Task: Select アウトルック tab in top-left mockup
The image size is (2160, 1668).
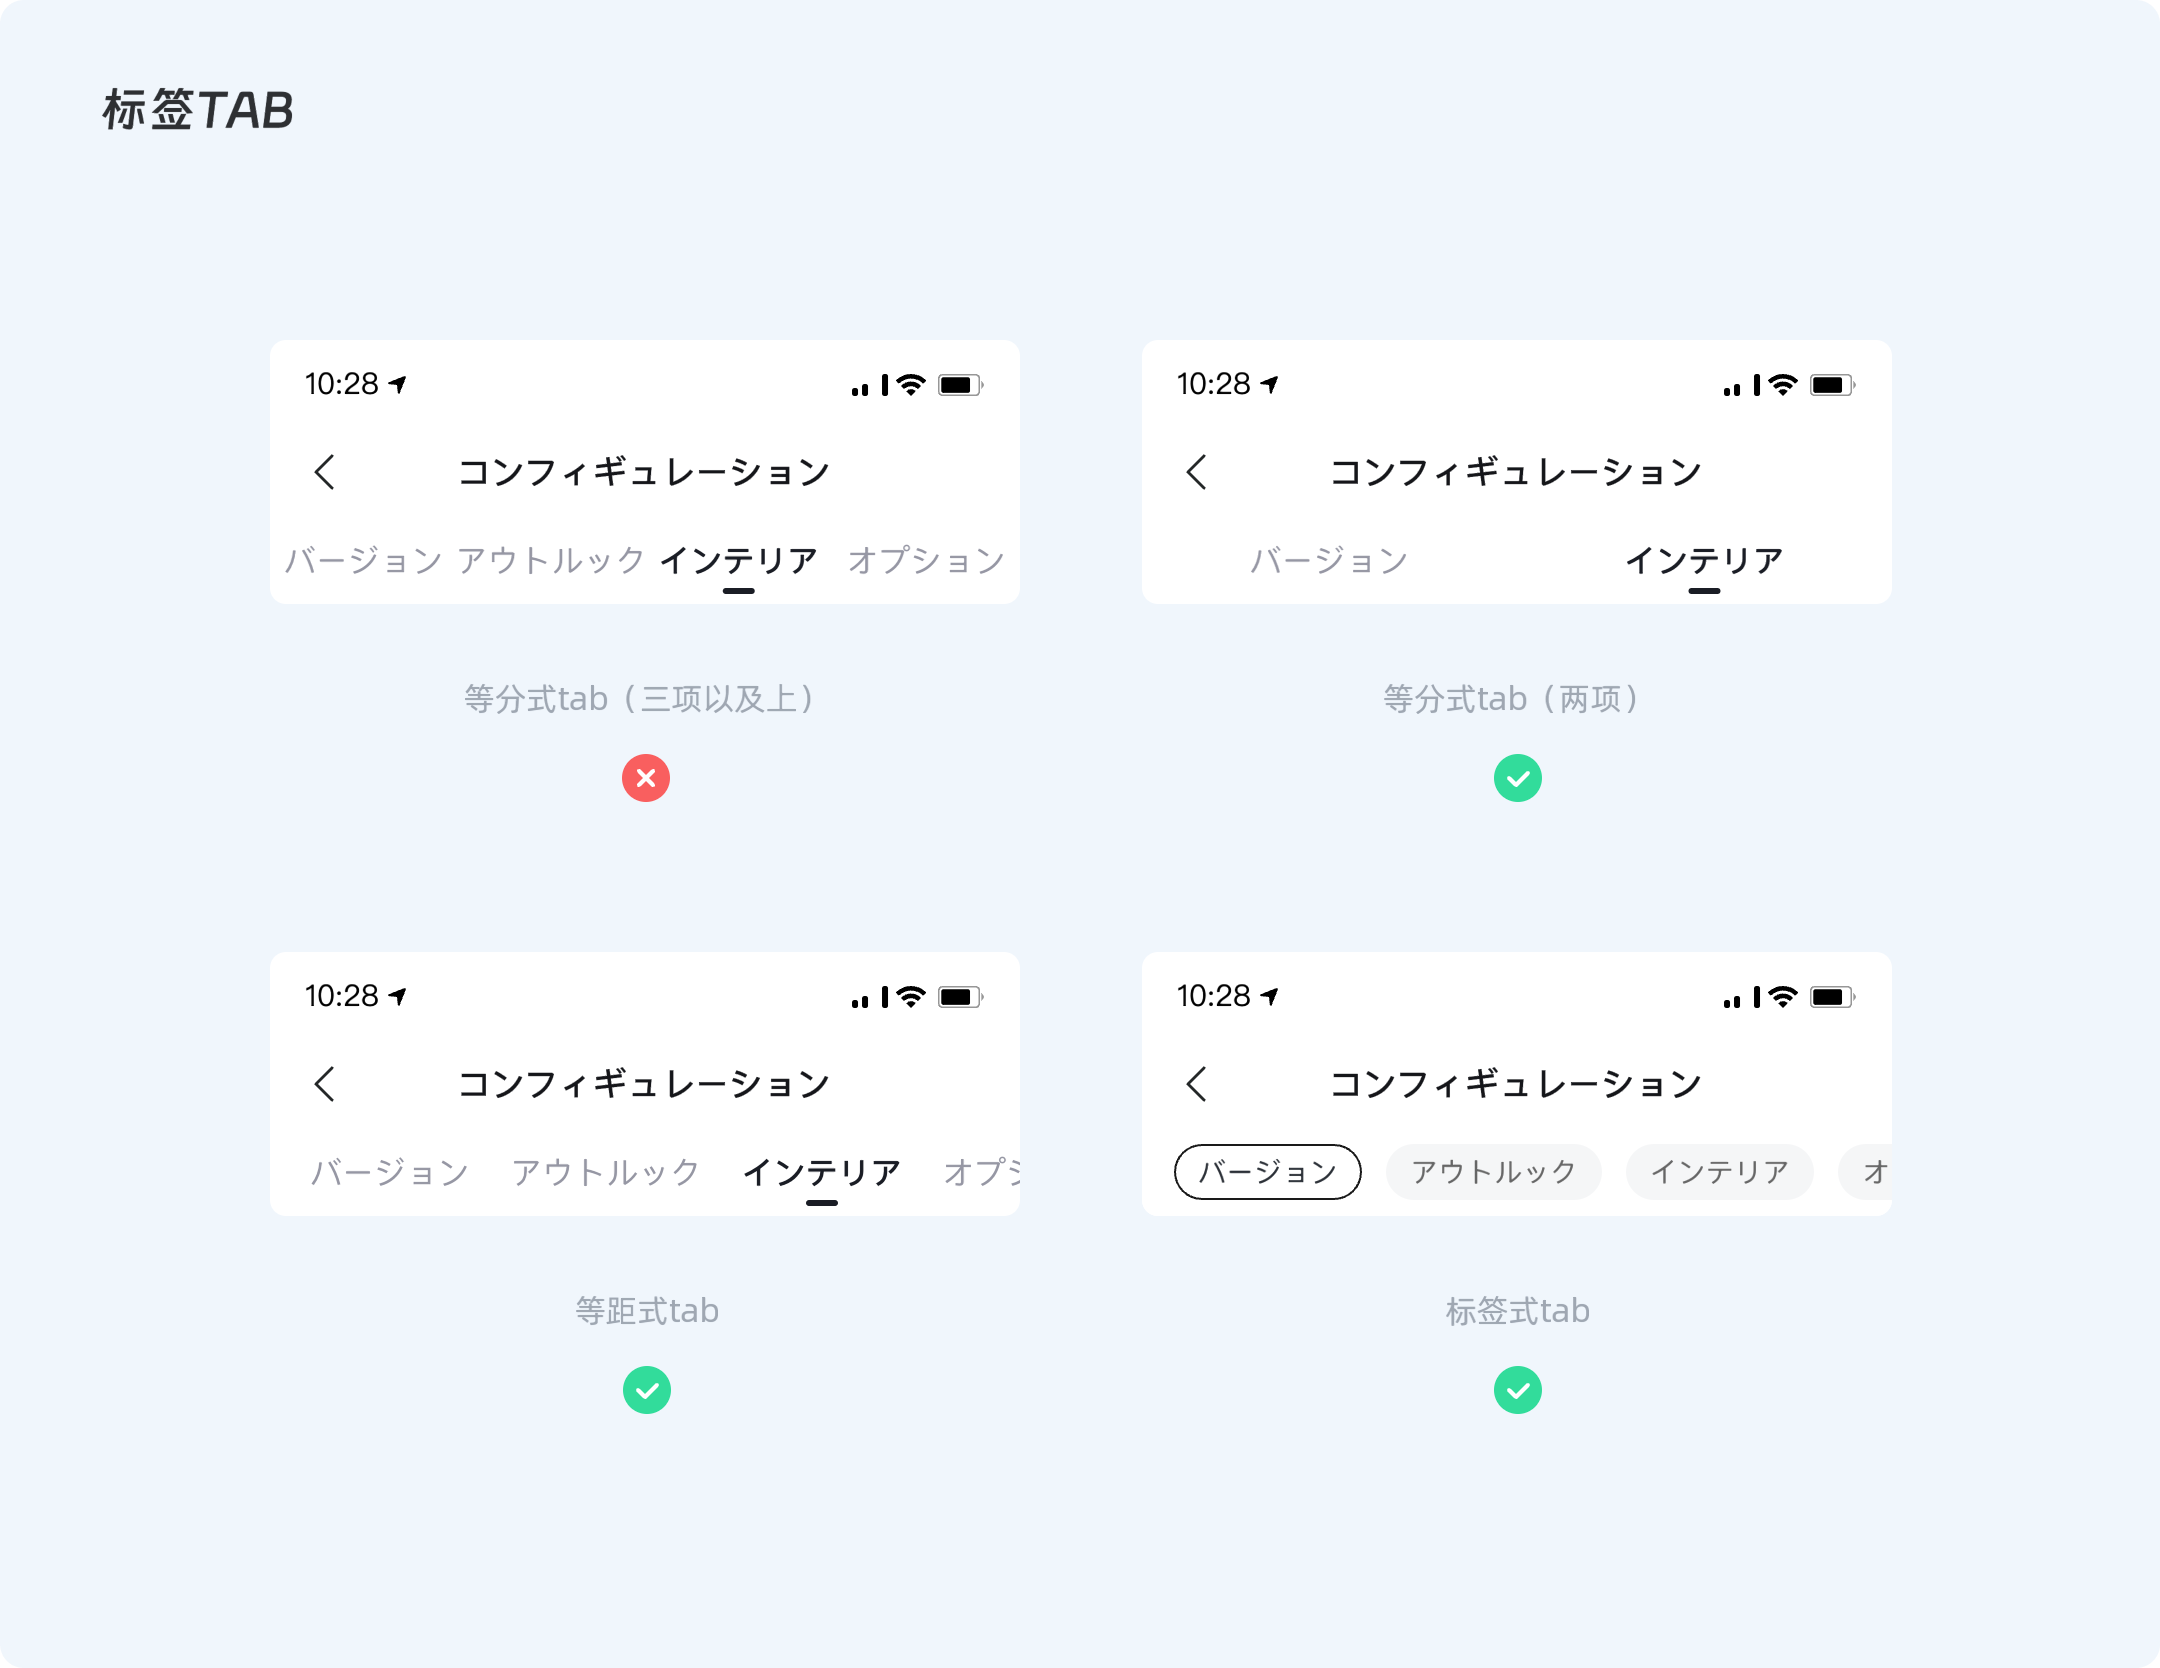Action: (551, 561)
